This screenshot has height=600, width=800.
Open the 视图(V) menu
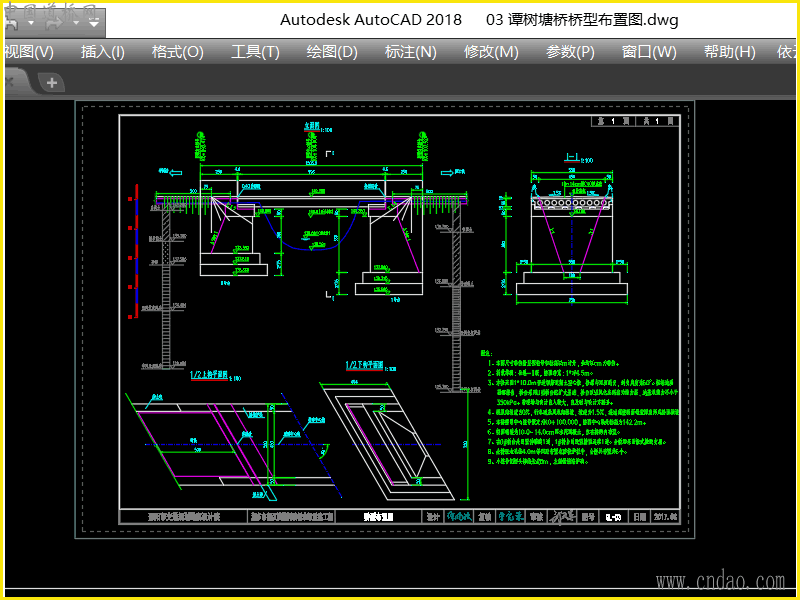point(29,52)
